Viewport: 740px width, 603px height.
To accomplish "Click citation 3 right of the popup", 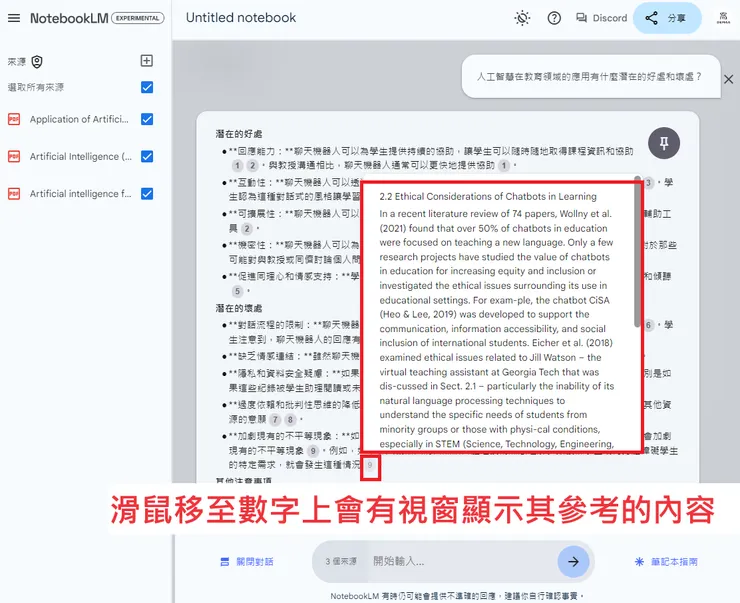I will pos(649,183).
